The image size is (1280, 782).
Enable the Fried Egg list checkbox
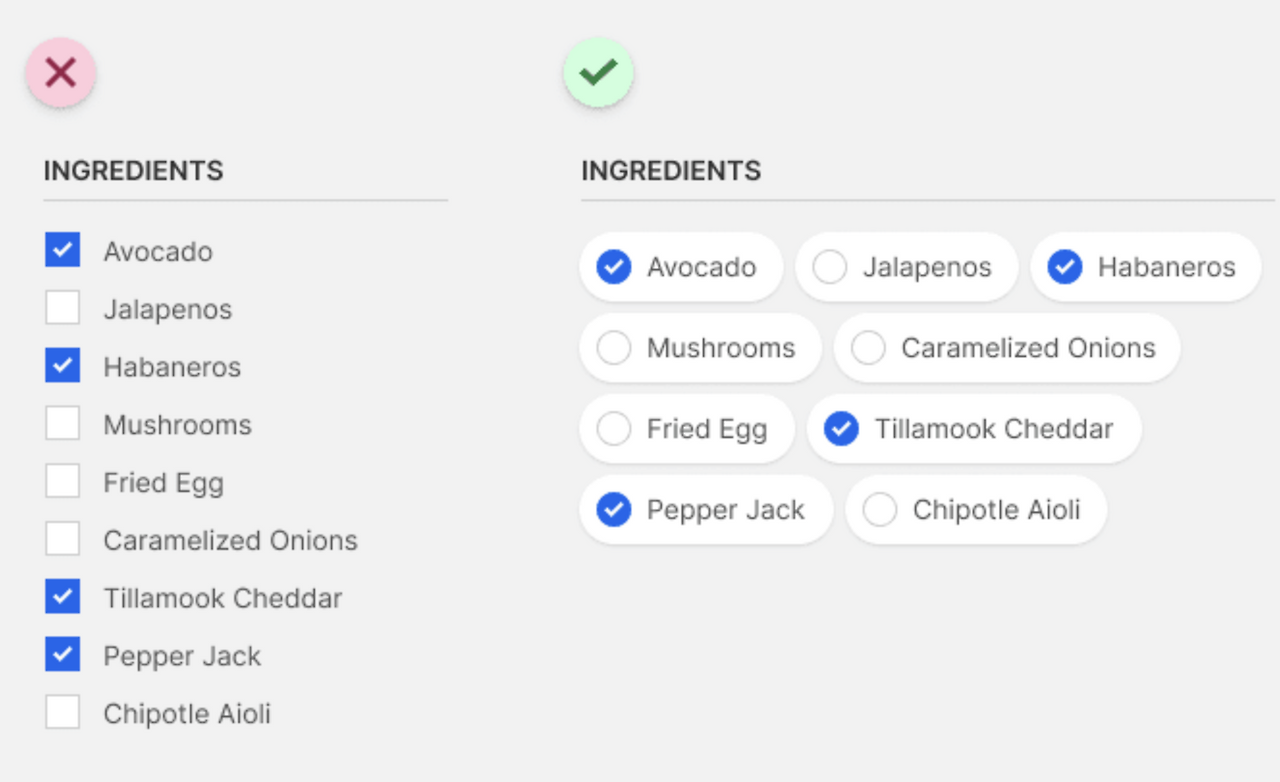[62, 482]
